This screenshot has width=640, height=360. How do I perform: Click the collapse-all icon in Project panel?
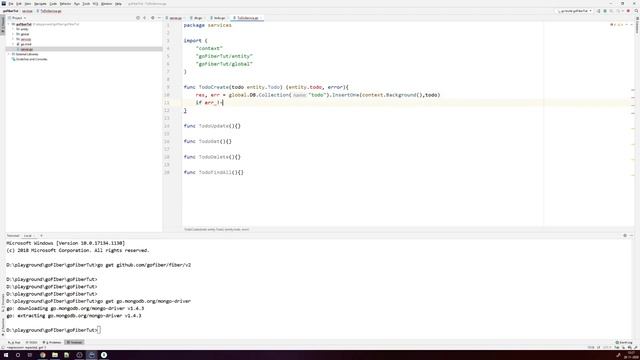point(145,18)
